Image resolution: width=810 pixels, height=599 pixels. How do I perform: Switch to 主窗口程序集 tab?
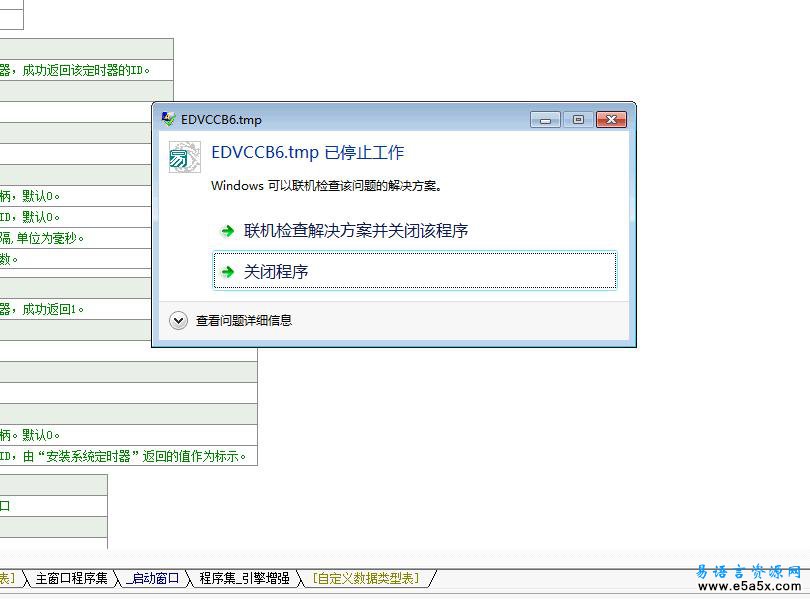pos(71,578)
